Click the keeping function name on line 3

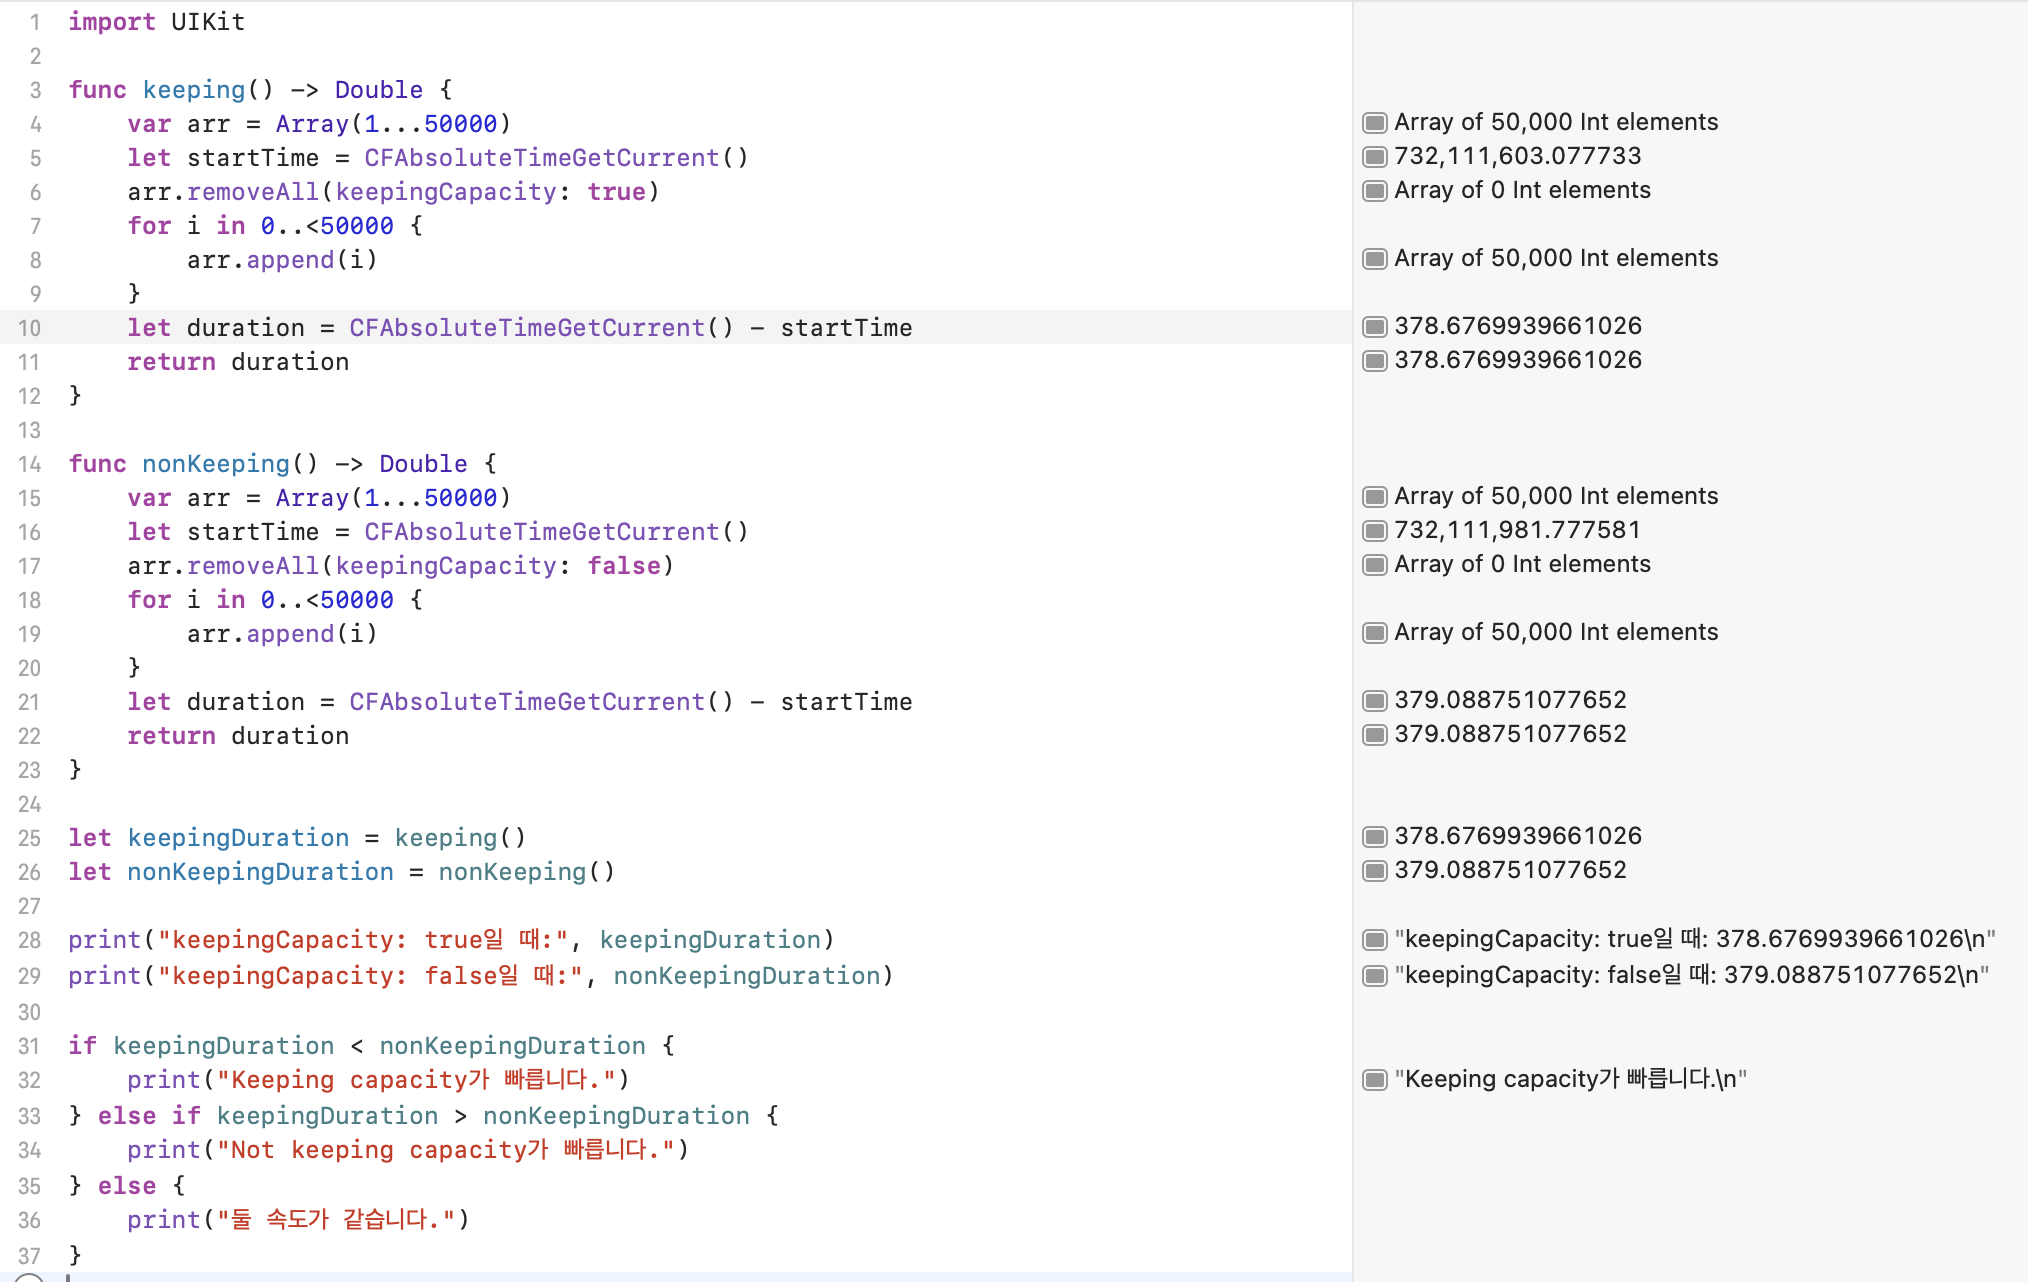click(x=193, y=90)
